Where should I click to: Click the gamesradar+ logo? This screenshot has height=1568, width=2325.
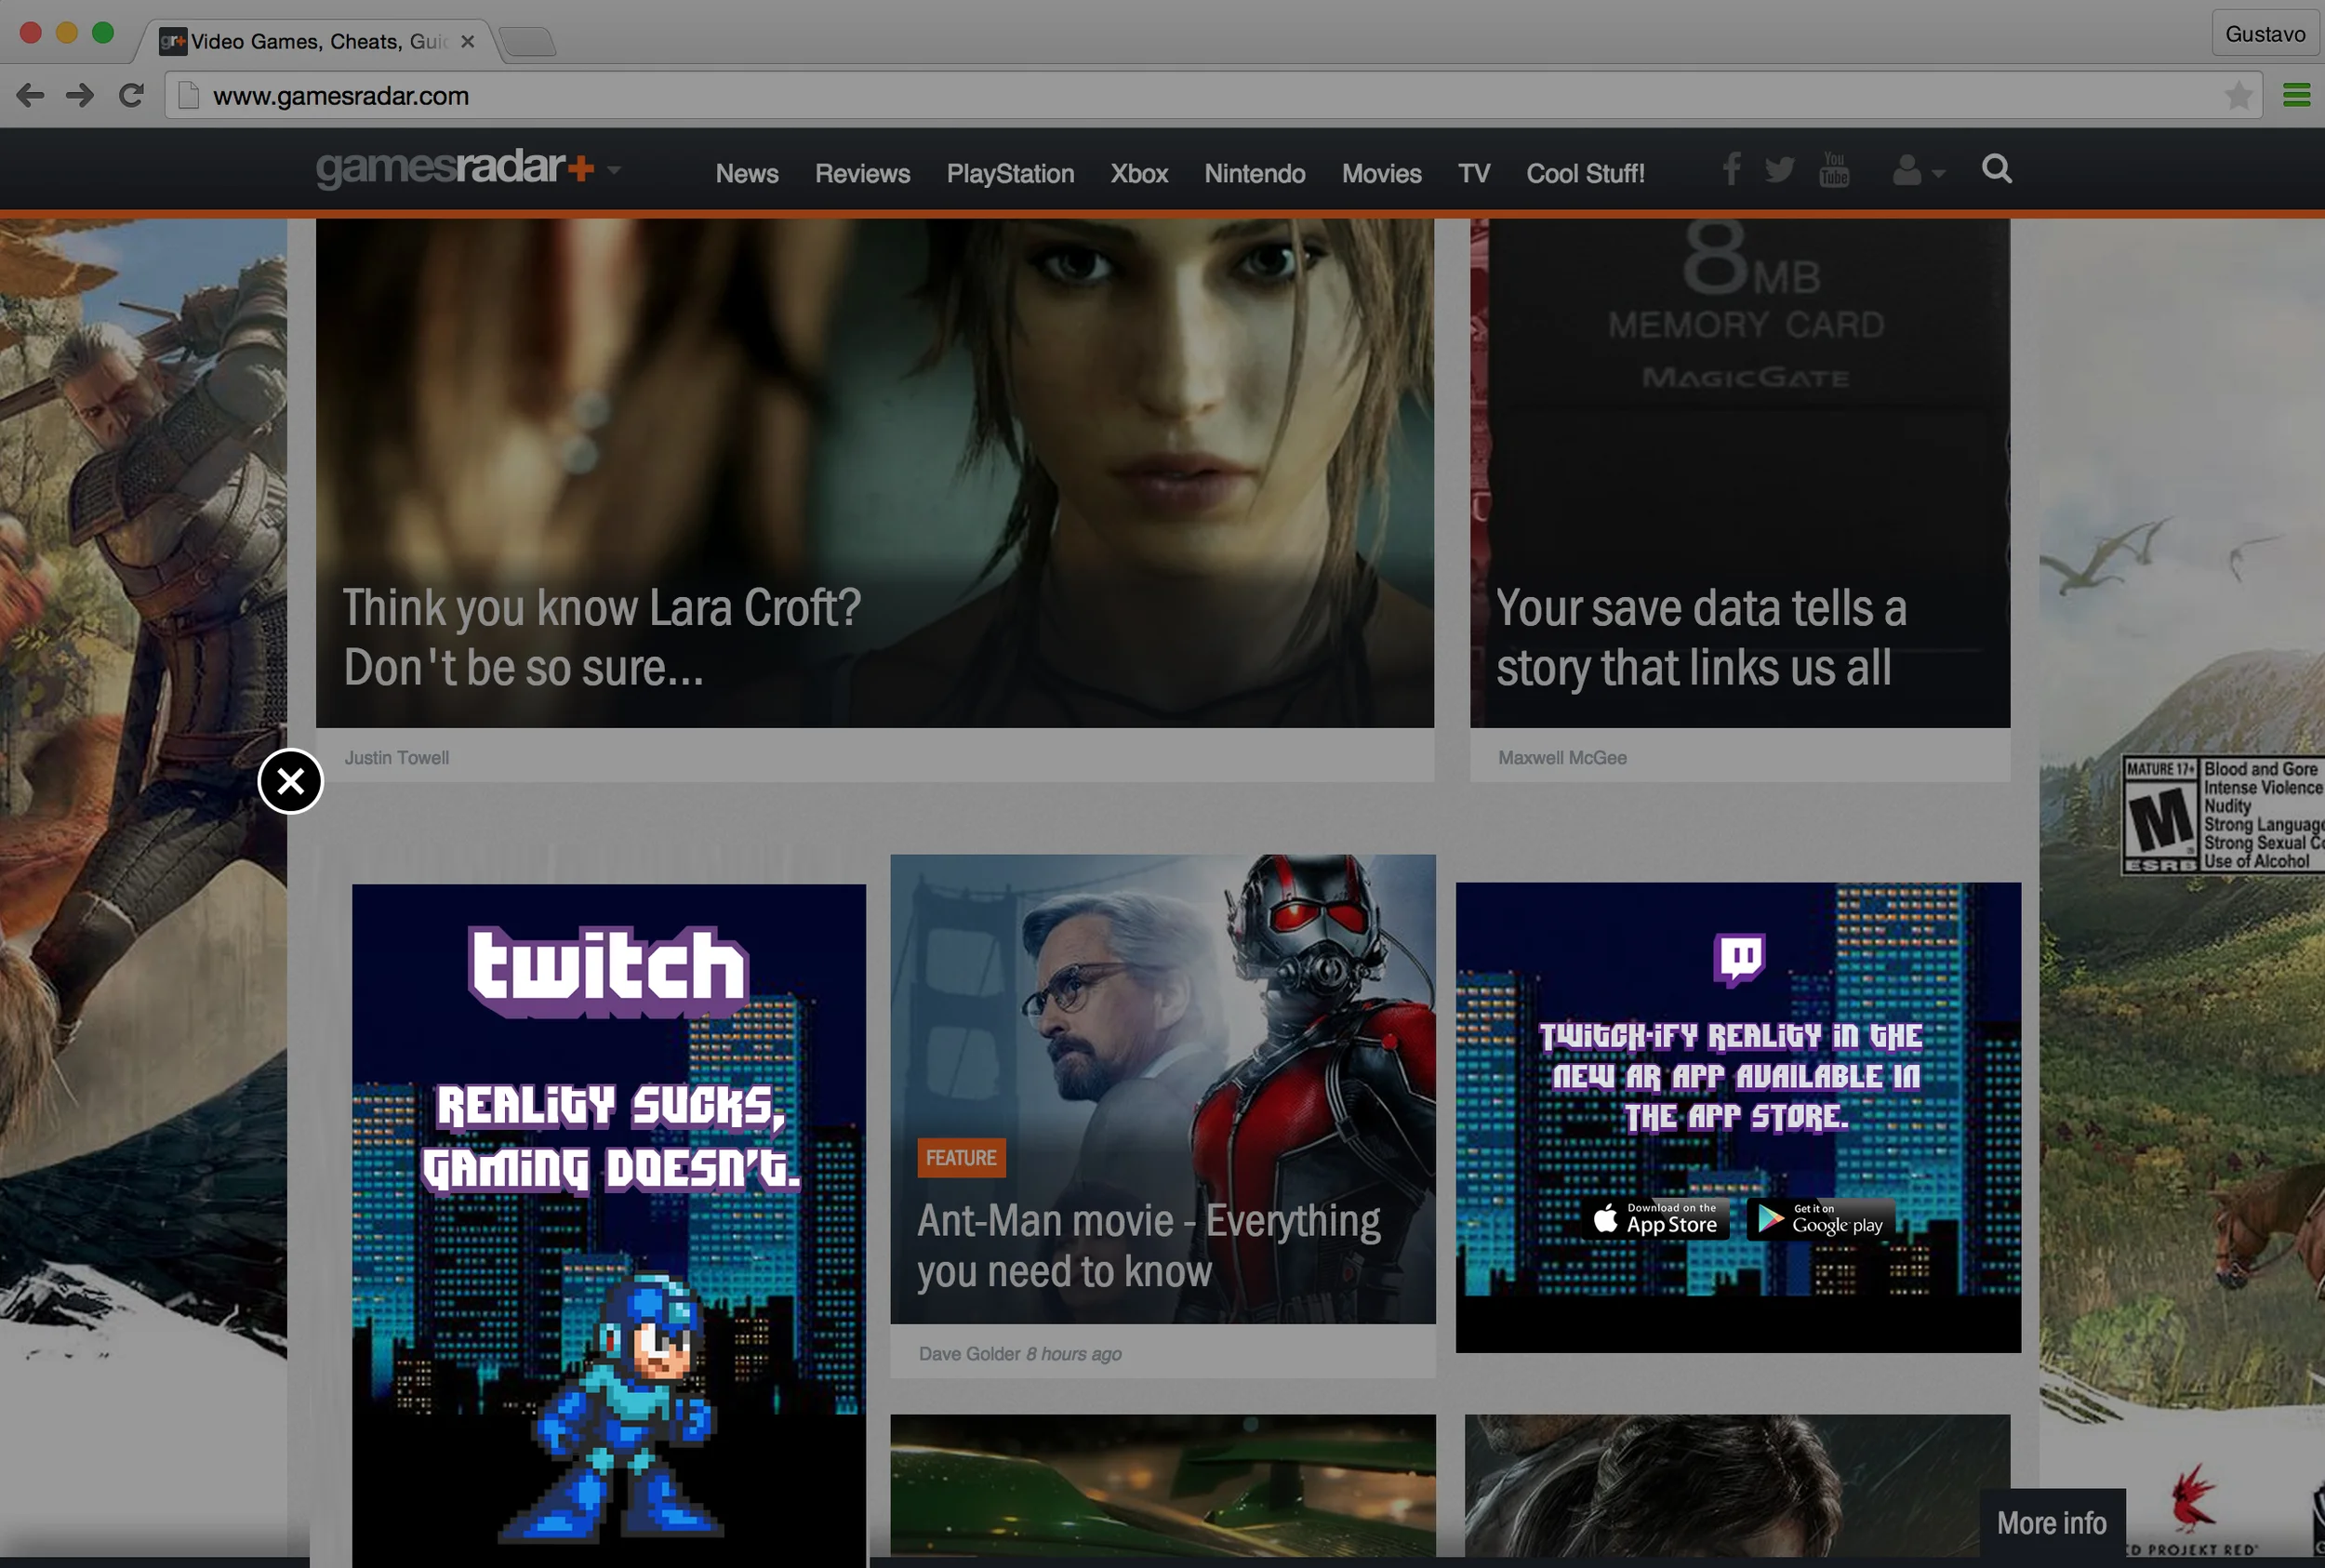455,168
